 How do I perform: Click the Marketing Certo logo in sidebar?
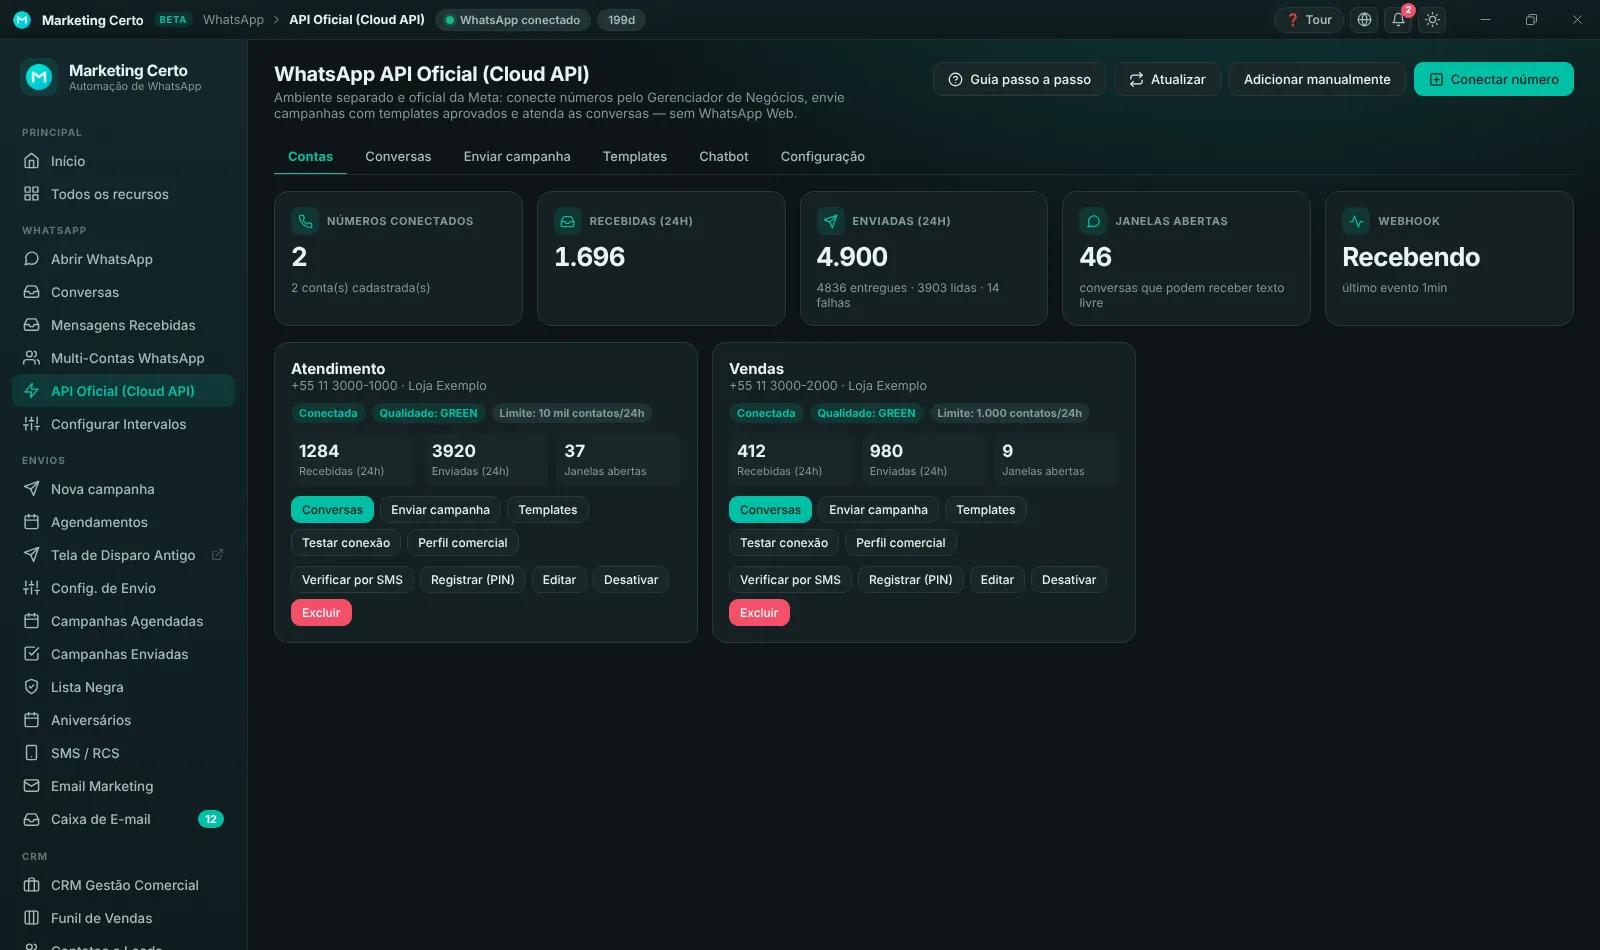(39, 77)
